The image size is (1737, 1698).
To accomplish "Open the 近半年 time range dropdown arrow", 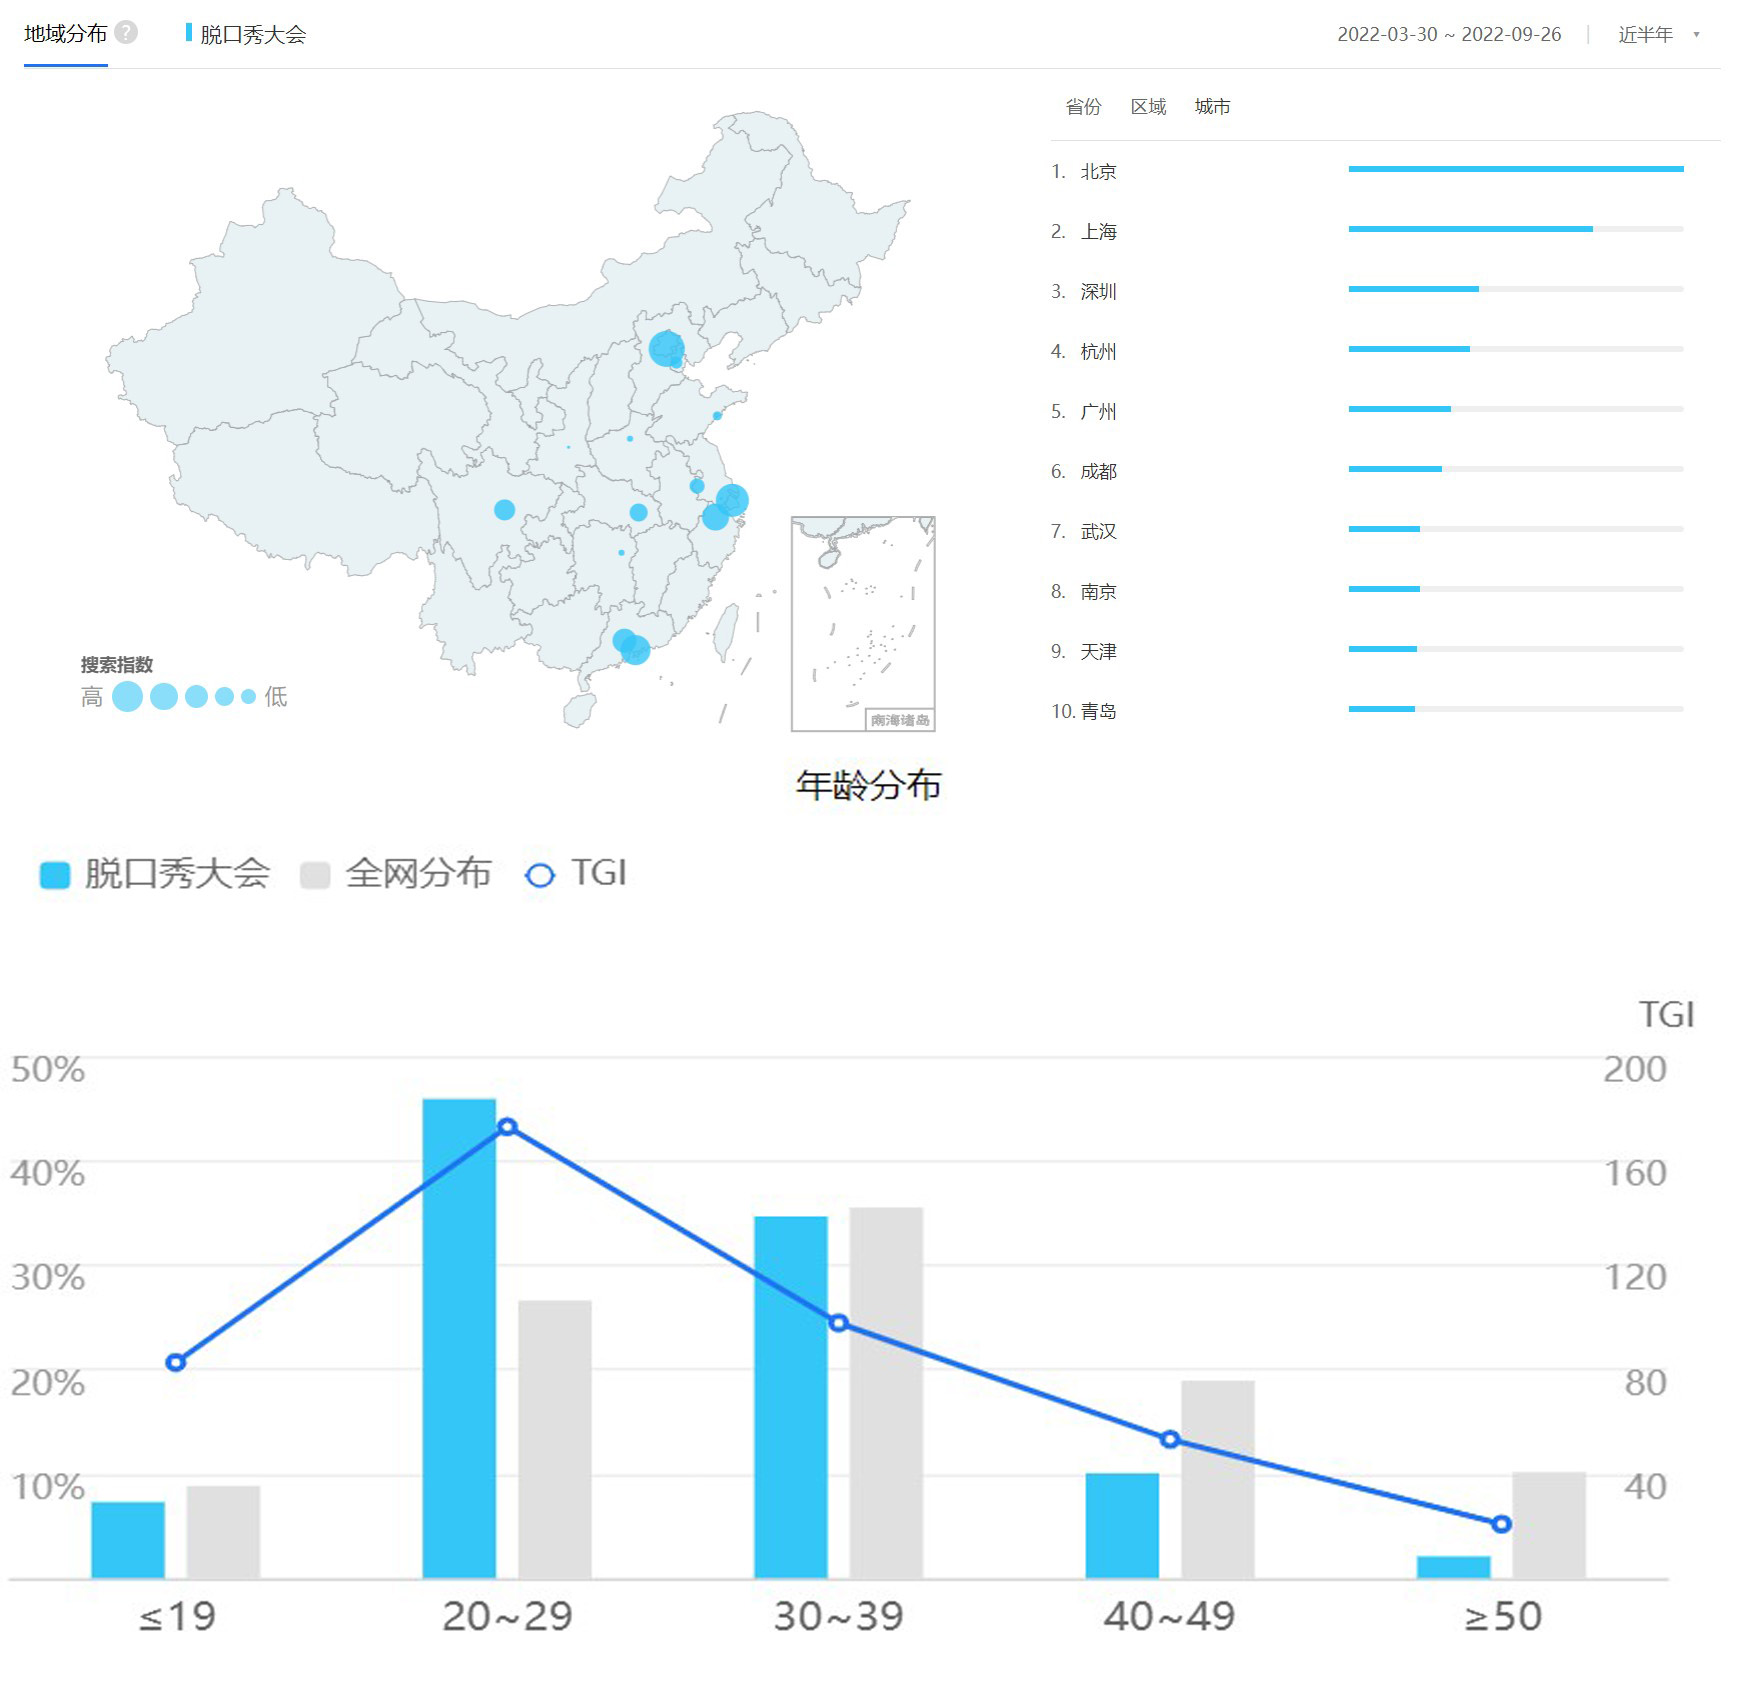I will (1696, 35).
